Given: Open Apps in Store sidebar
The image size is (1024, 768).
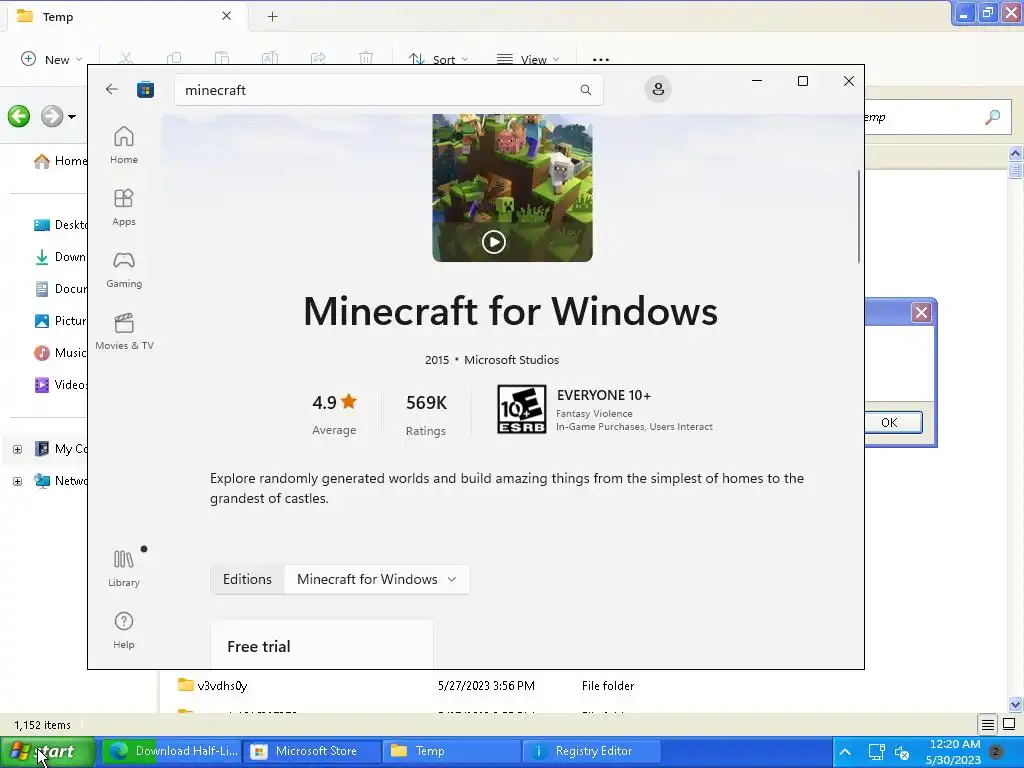Looking at the screenshot, I should 124,207.
